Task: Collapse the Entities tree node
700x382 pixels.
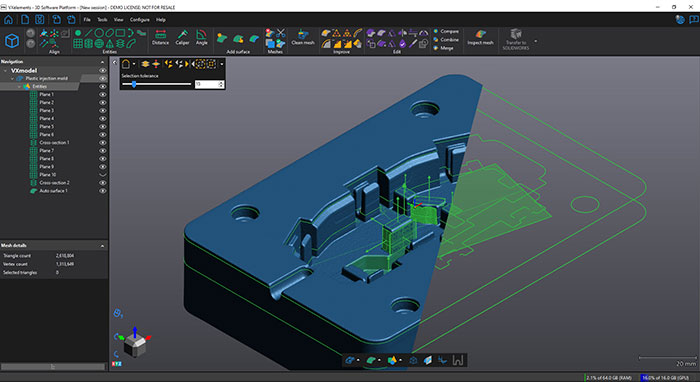Action: pos(20,87)
